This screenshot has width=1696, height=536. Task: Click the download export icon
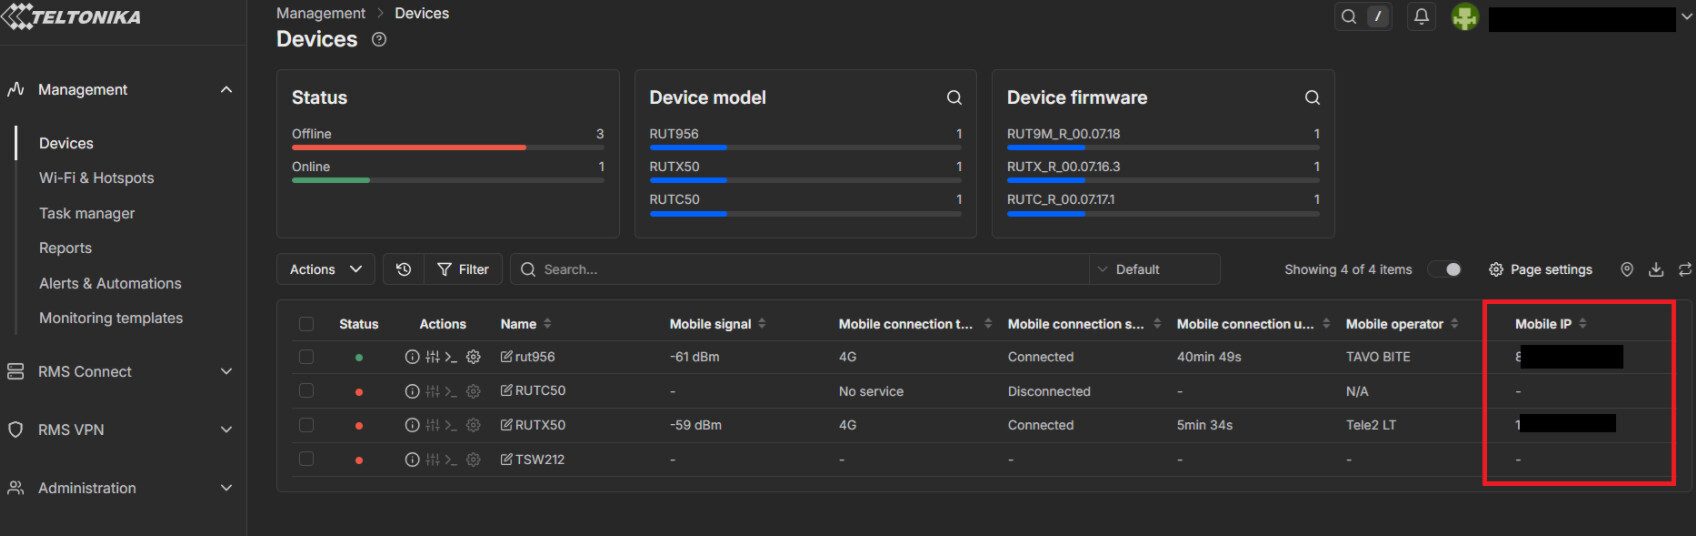[x=1656, y=269]
